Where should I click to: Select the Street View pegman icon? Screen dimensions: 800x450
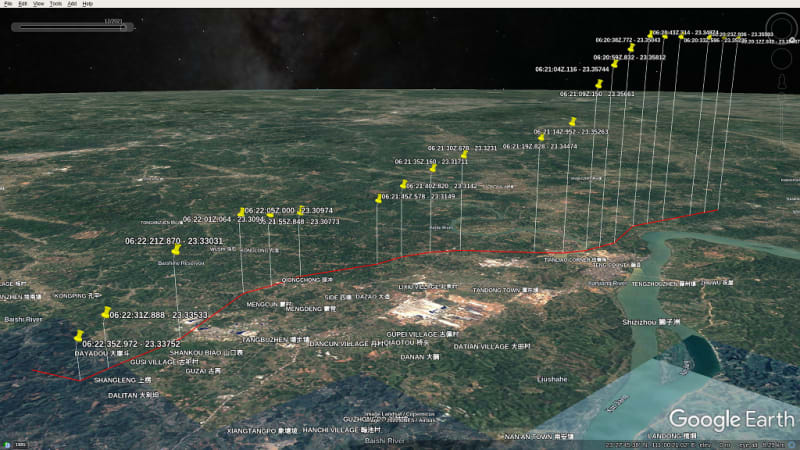pyautogui.click(x=782, y=82)
